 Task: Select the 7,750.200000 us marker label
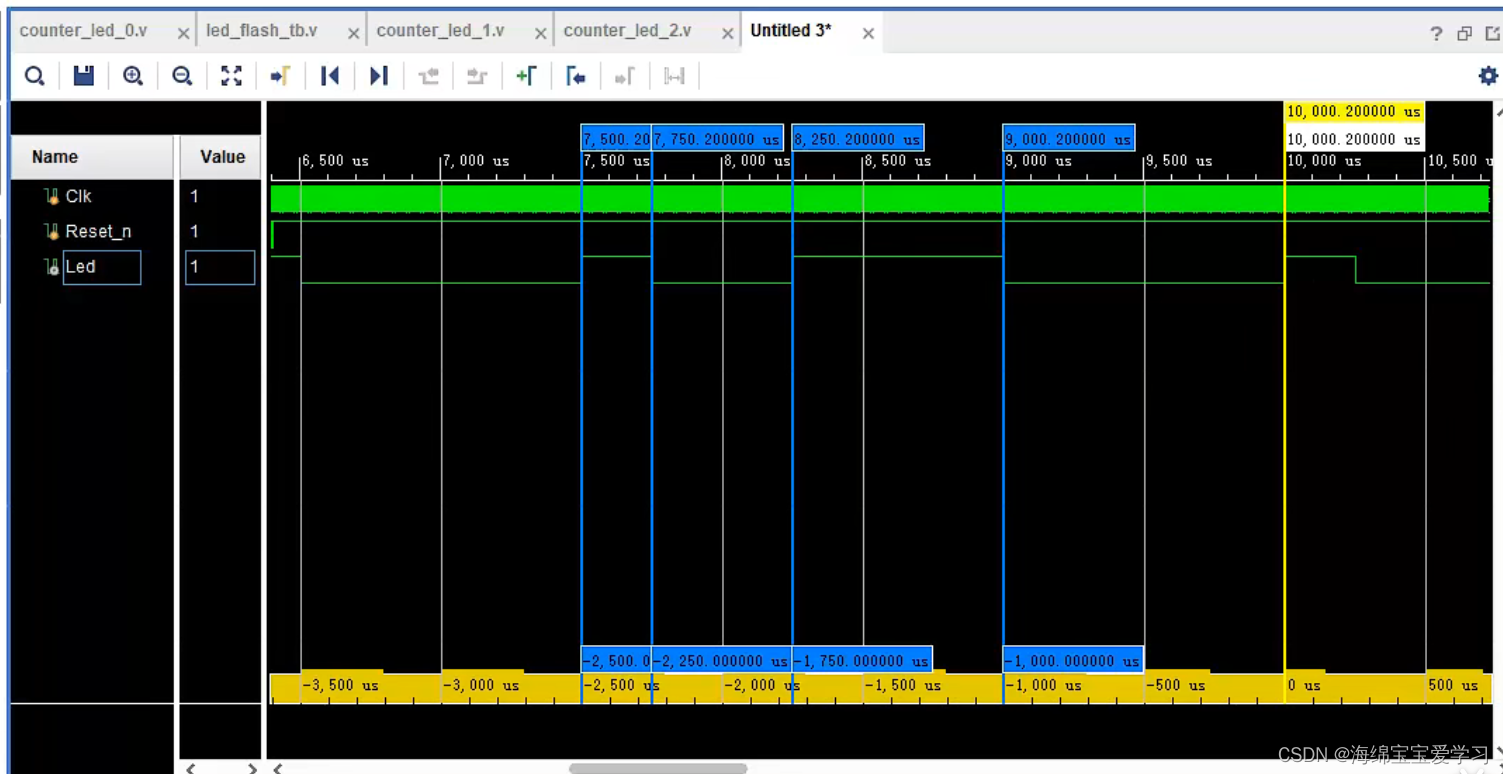coord(717,139)
